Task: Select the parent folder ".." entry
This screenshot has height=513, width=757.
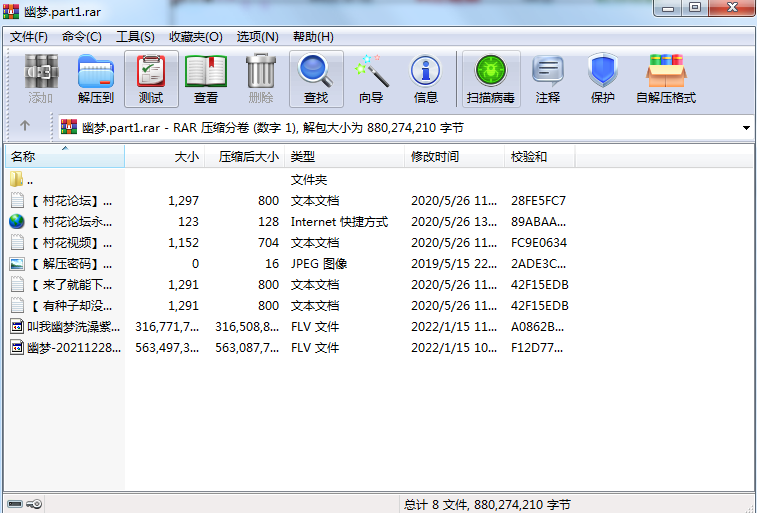Action: pyautogui.click(x=29, y=180)
